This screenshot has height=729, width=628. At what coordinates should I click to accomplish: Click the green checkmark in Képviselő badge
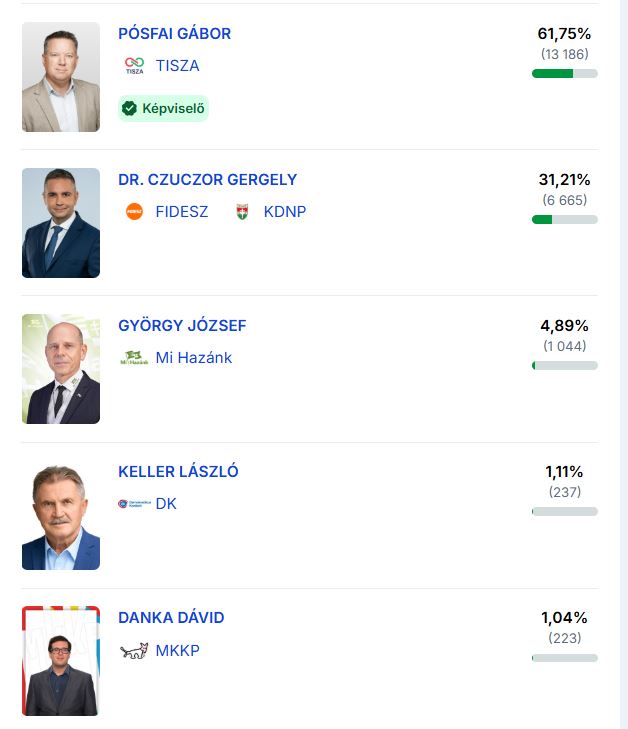tap(129, 108)
